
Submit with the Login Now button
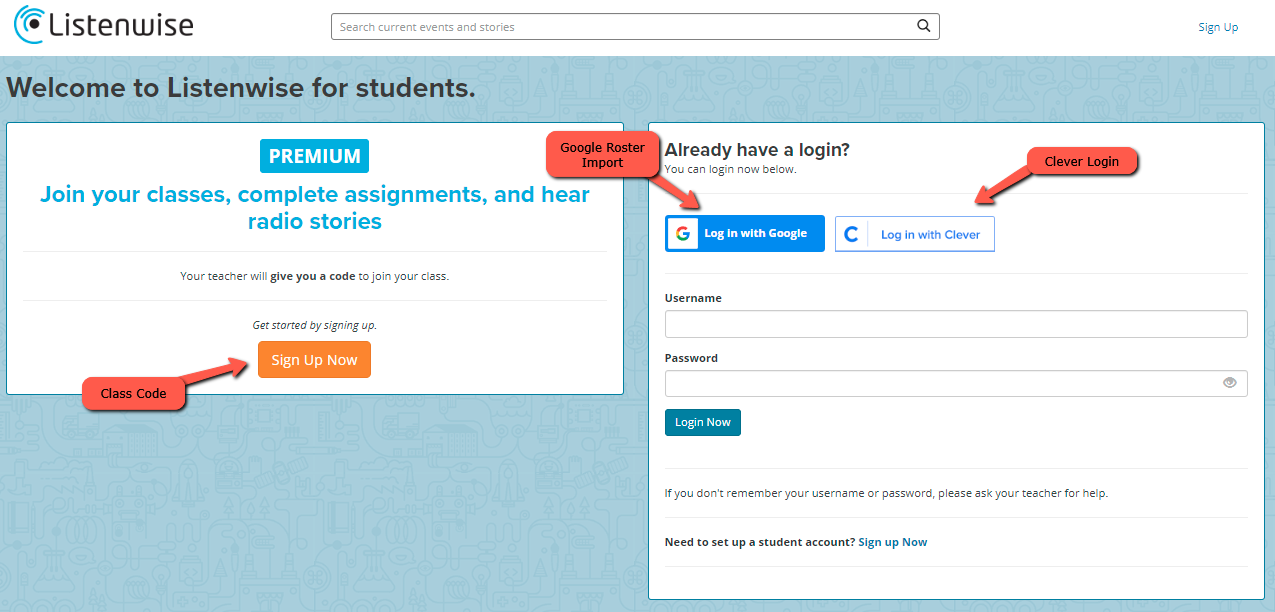(x=703, y=422)
